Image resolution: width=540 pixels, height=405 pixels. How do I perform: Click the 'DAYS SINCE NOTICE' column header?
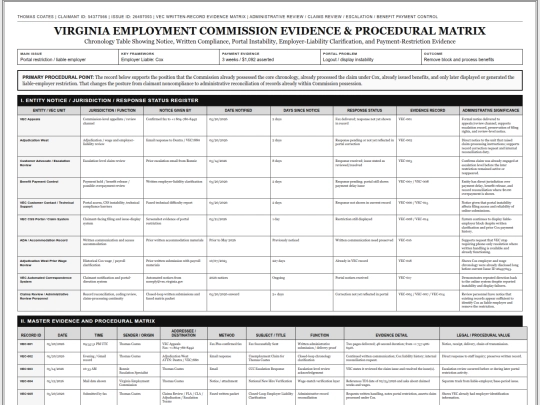coord(301,111)
